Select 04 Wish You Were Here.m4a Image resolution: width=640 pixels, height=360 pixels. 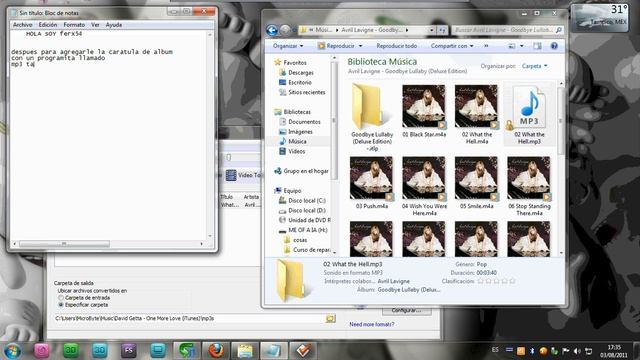[423, 178]
